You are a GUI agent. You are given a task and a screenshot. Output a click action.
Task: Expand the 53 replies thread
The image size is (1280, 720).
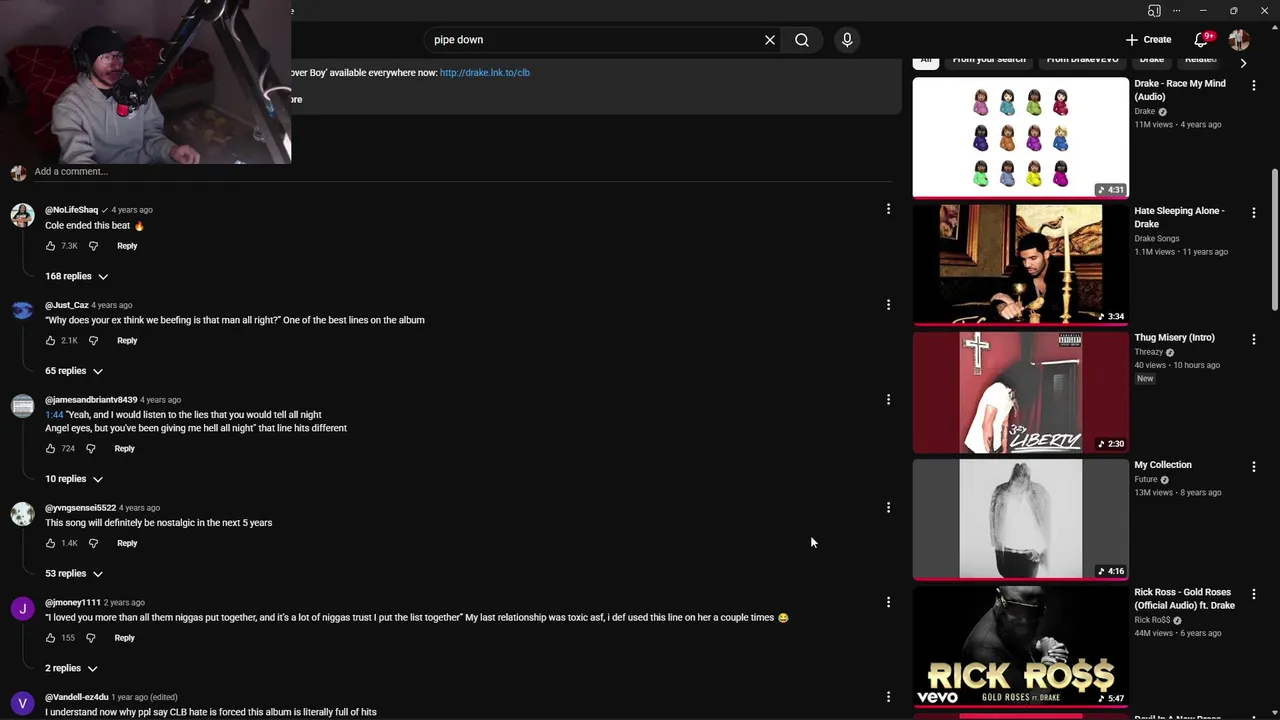pyautogui.click(x=74, y=574)
